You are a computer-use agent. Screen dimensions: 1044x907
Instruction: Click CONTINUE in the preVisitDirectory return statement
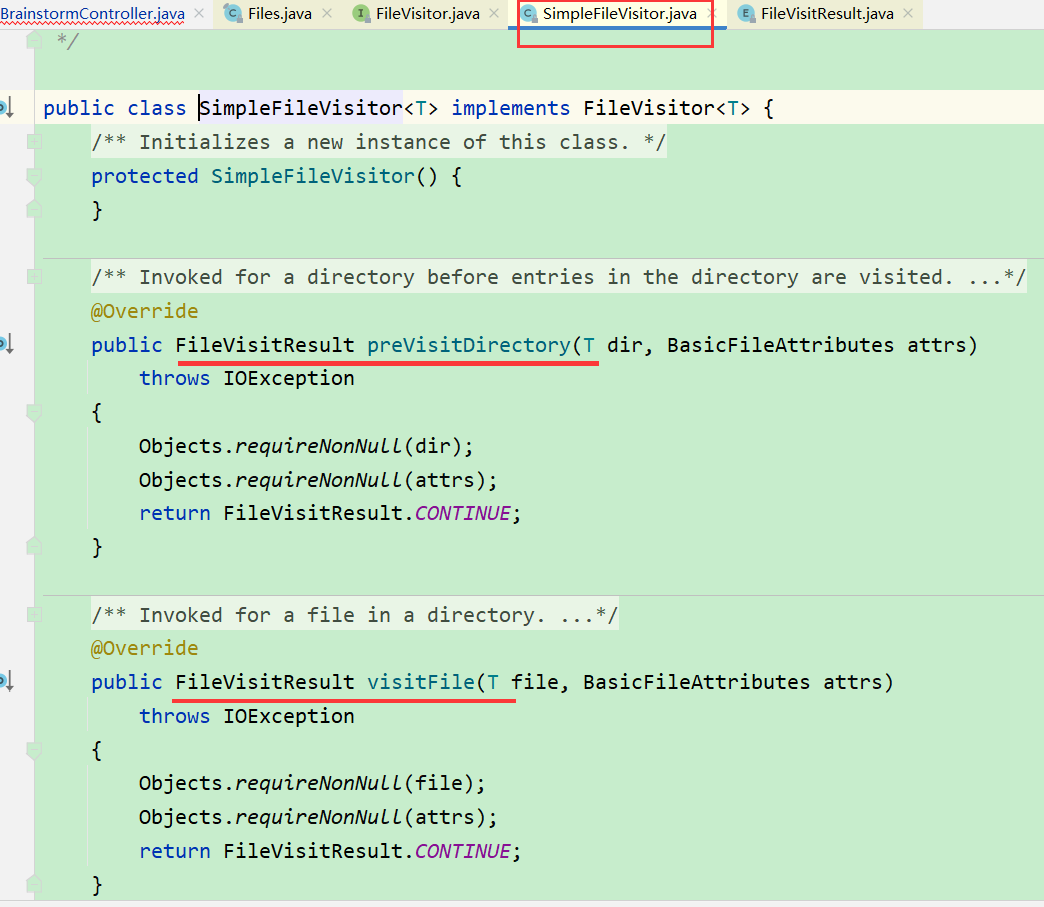[x=463, y=513]
